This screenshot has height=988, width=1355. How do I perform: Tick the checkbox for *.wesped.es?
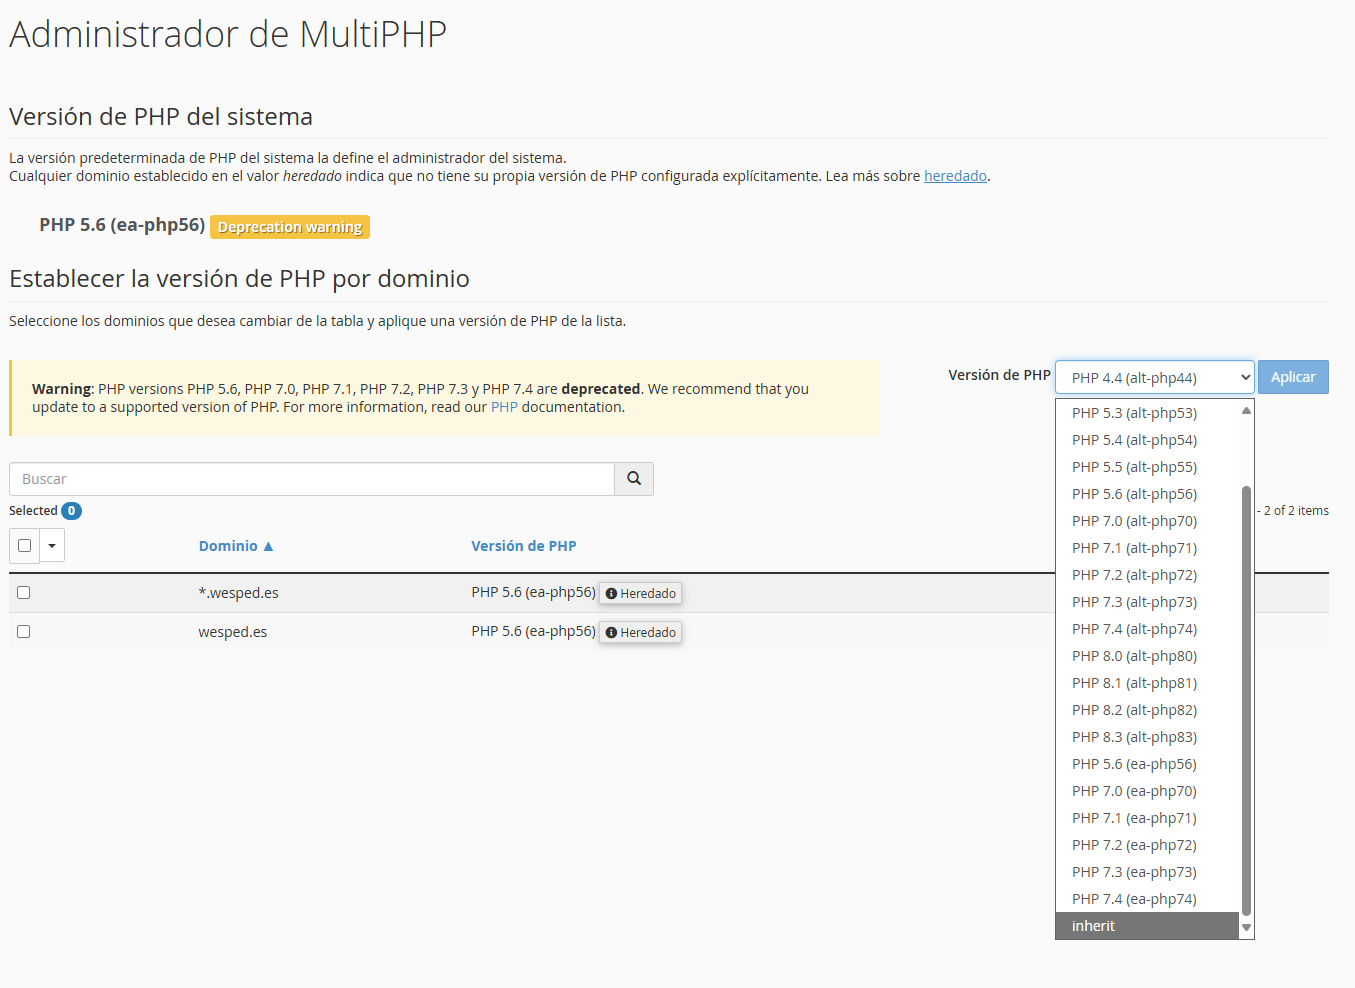24,593
